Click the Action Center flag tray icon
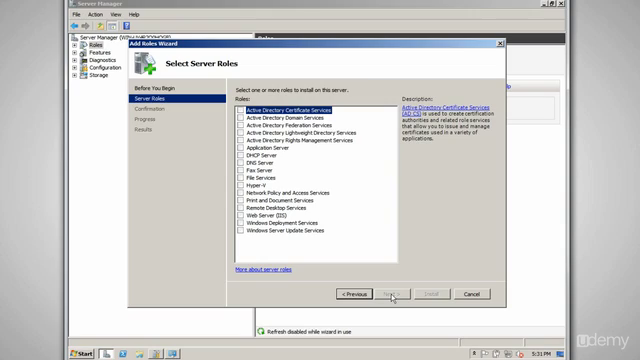Image resolution: width=640 pixels, height=360 pixels. click(x=485, y=354)
